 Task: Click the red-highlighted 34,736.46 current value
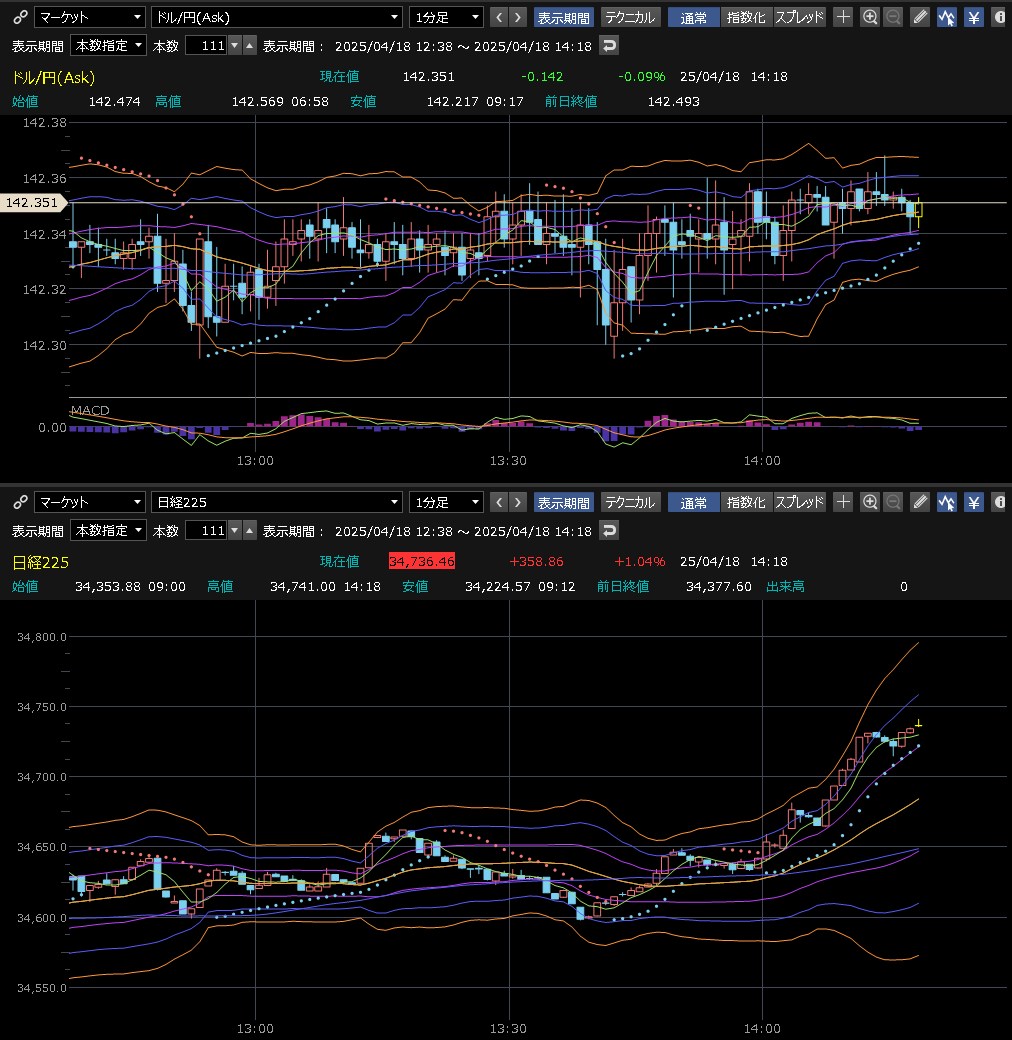click(422, 561)
